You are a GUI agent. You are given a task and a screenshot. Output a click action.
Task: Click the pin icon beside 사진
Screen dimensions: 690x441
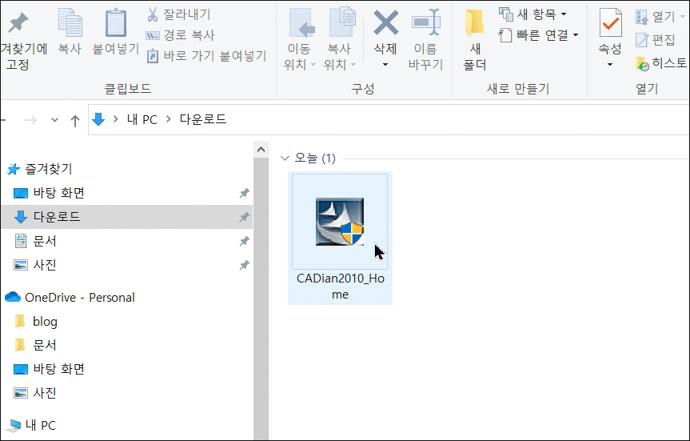point(244,265)
